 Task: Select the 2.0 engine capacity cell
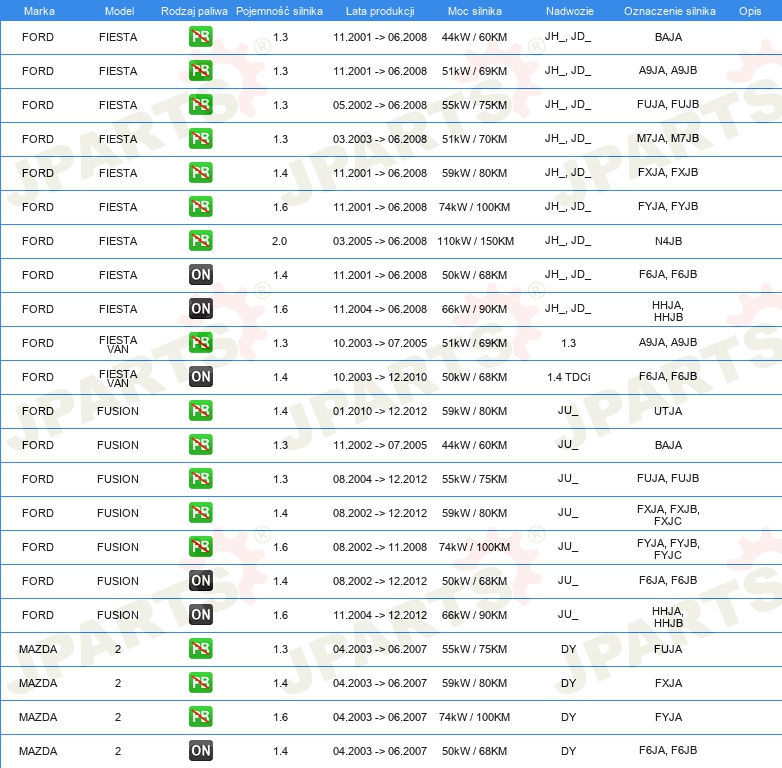pyautogui.click(x=279, y=241)
